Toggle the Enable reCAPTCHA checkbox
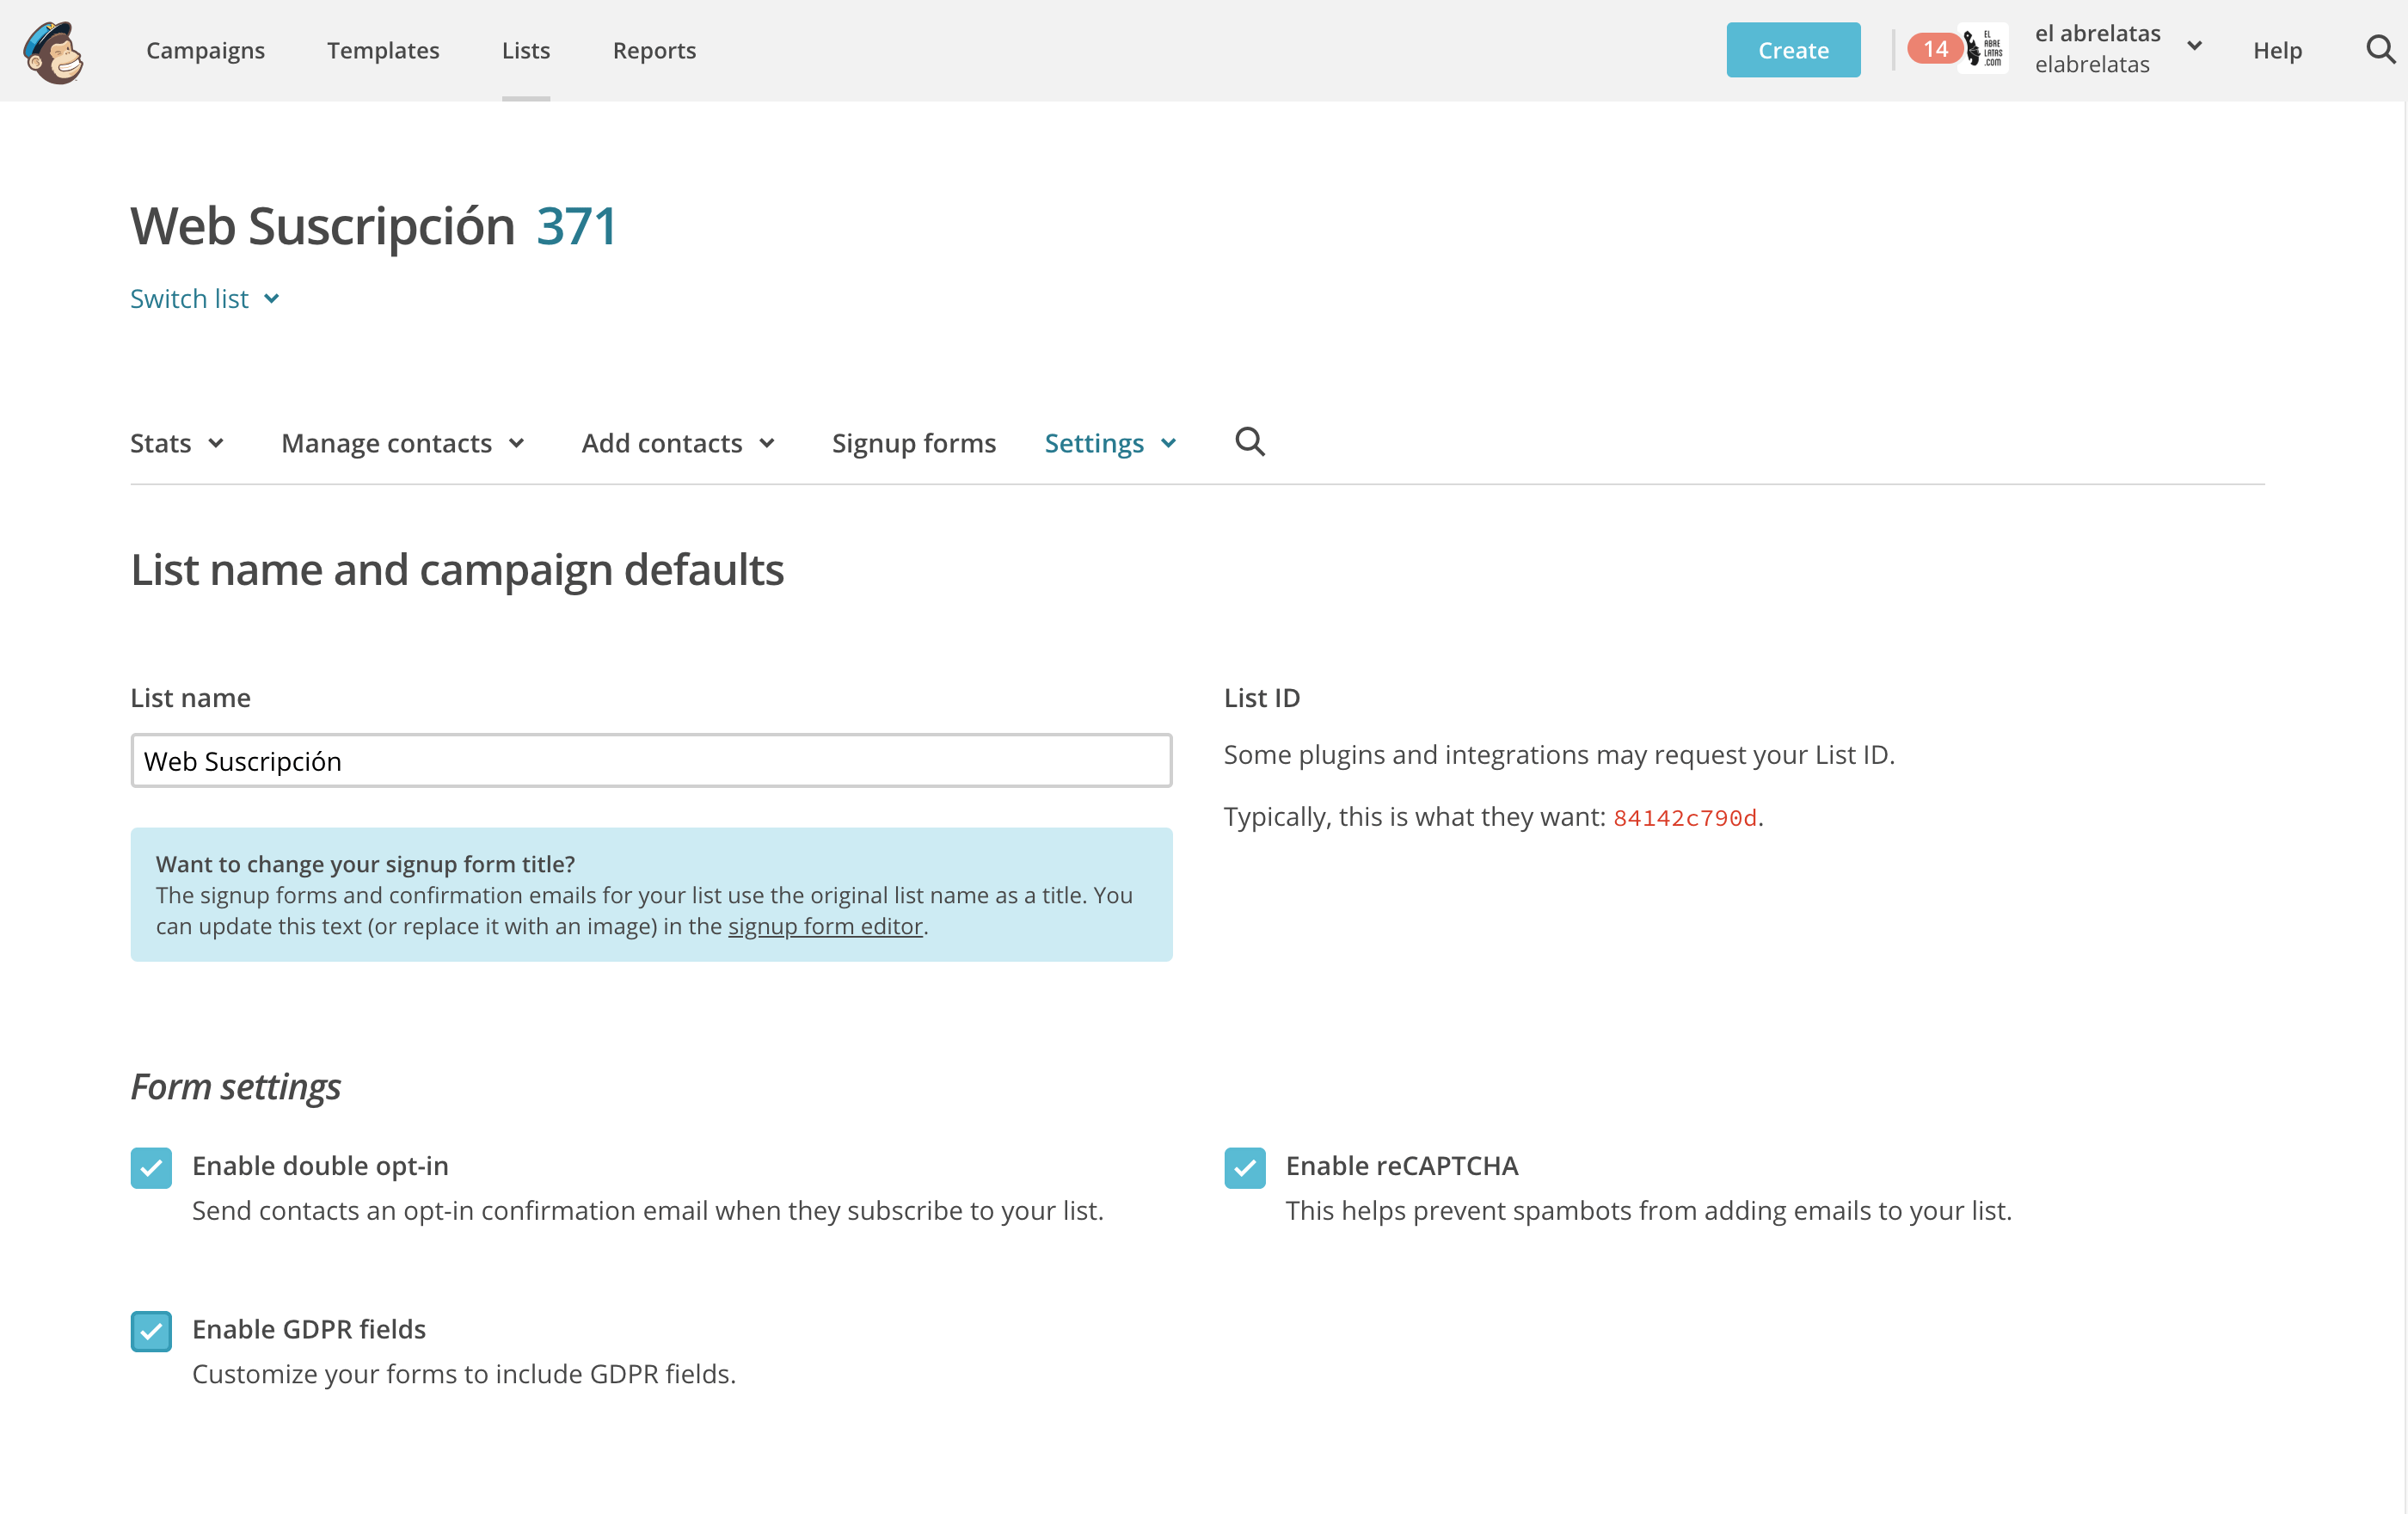 click(1244, 1167)
